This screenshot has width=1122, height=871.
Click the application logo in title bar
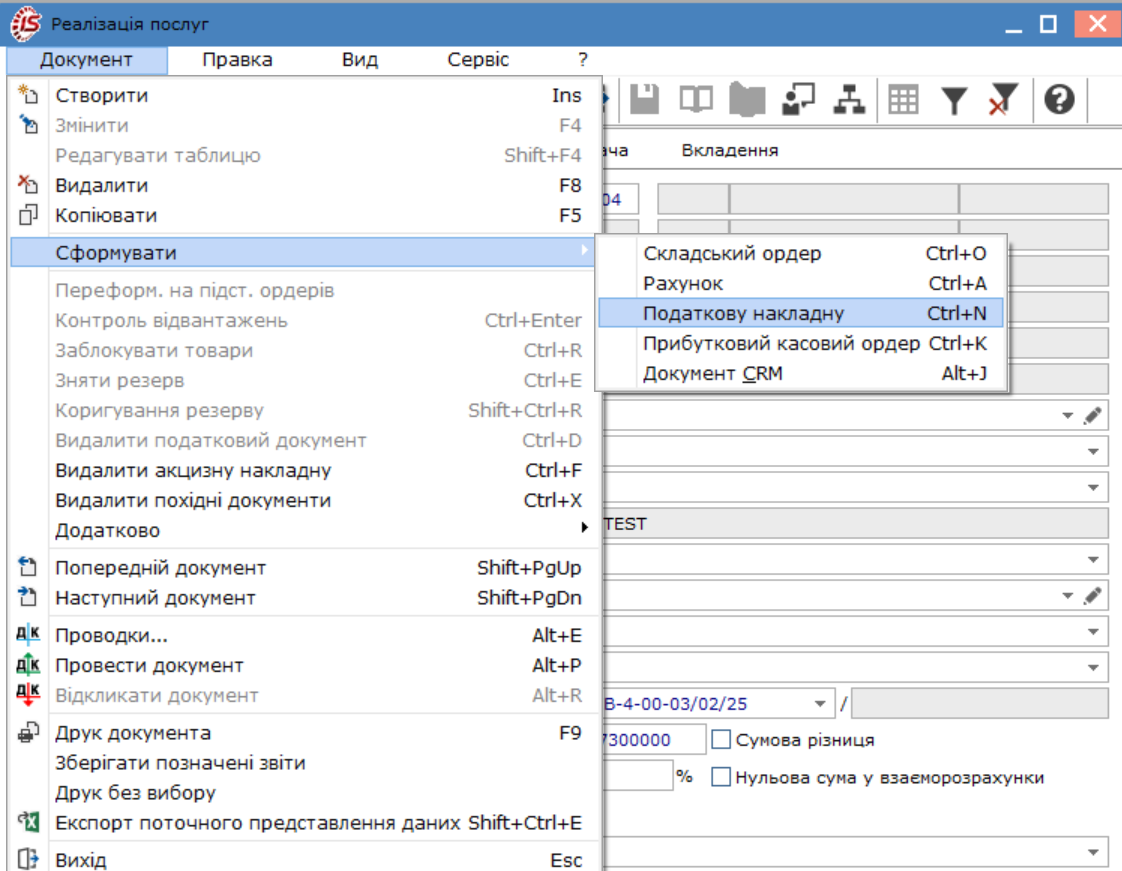click(x=26, y=24)
